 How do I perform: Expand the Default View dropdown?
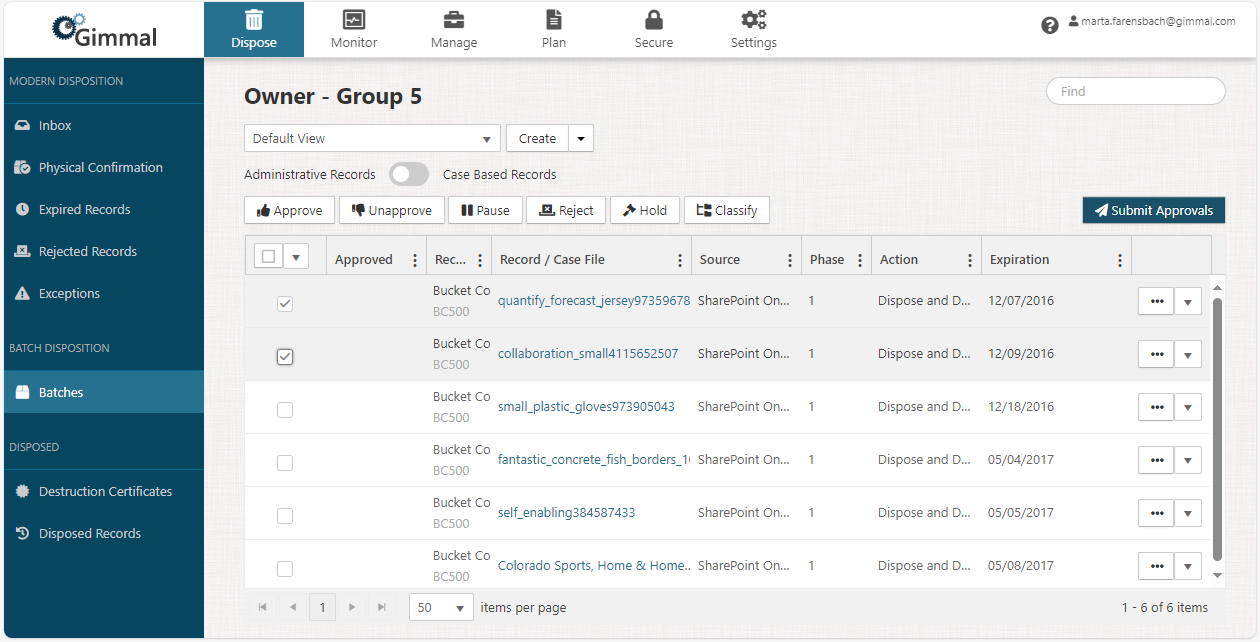tap(372, 139)
